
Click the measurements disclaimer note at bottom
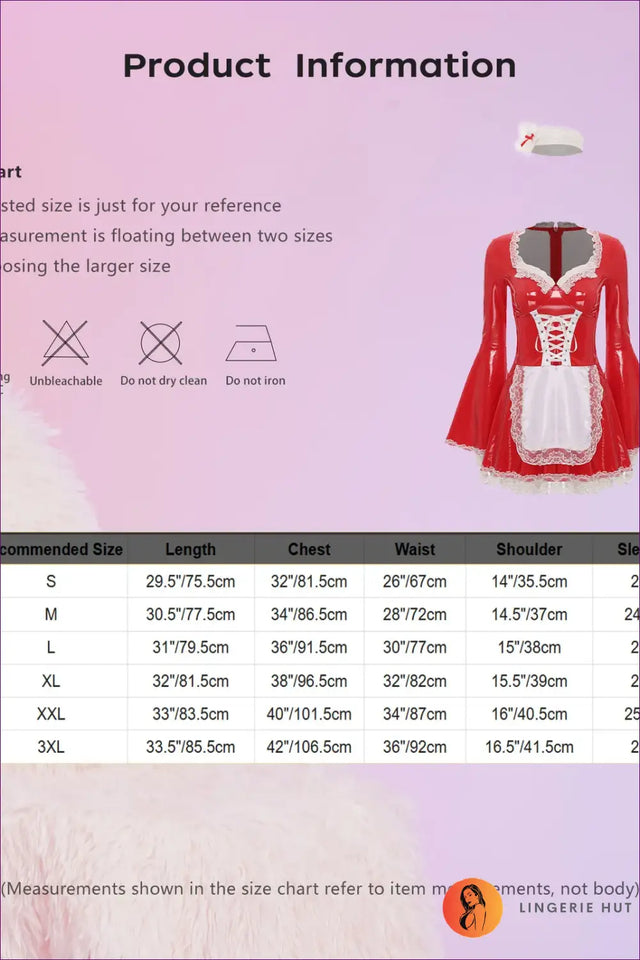[x=320, y=888]
